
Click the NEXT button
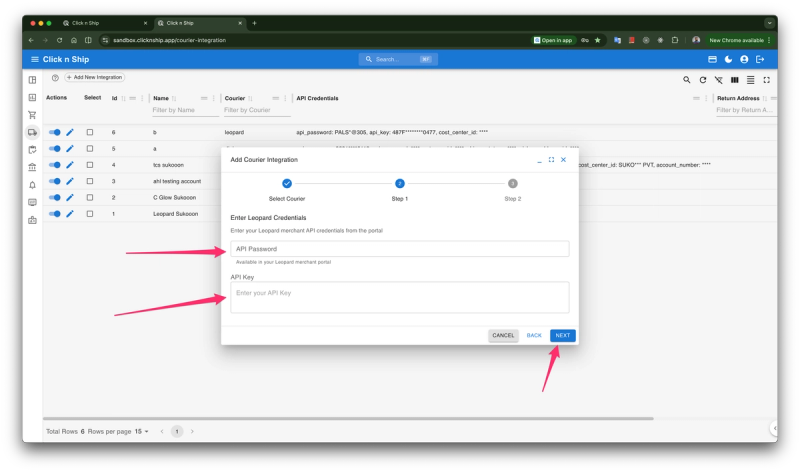pyautogui.click(x=563, y=335)
